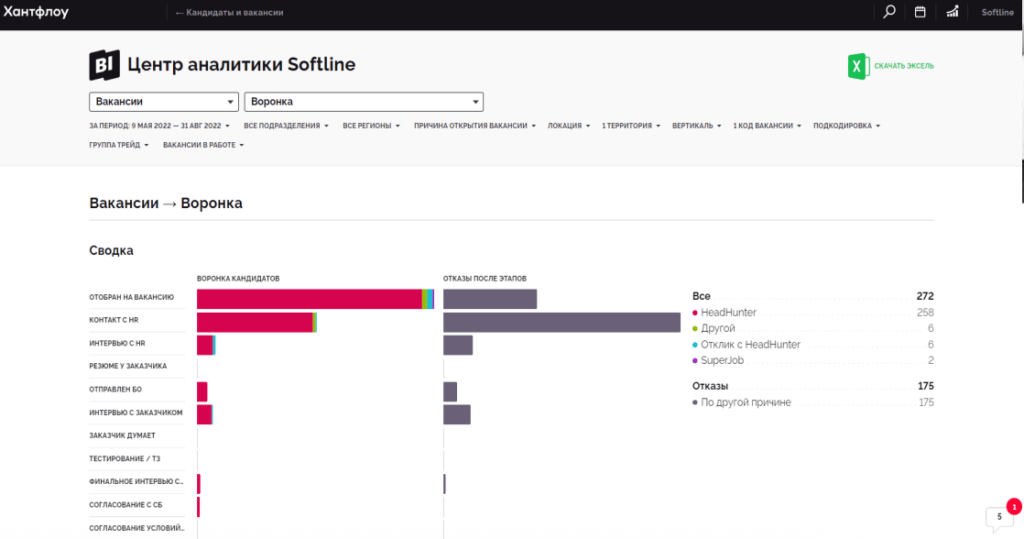Expand the Все подразделения filter
This screenshot has height=539, width=1024.
click(x=286, y=126)
